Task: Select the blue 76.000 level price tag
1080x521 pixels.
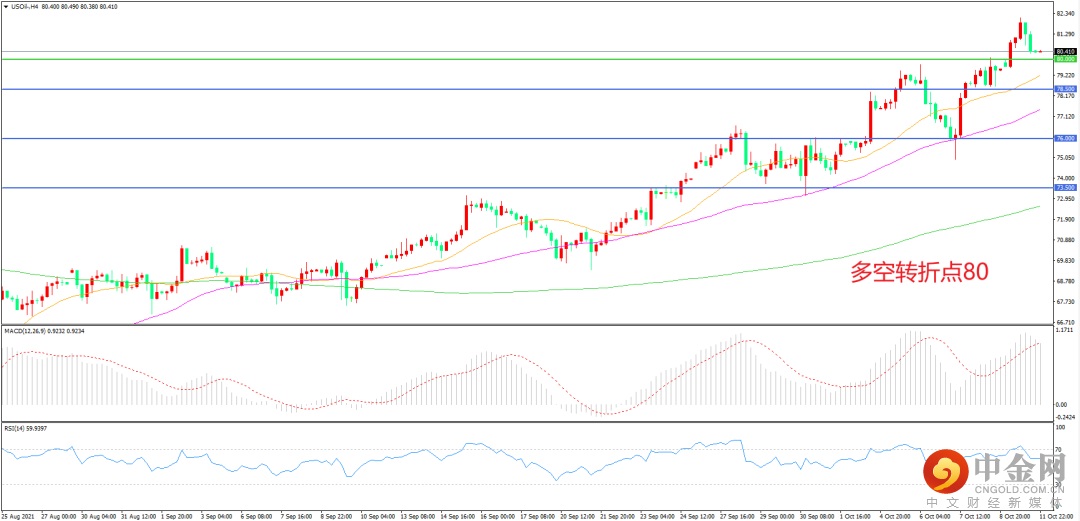Action: tap(1066, 139)
